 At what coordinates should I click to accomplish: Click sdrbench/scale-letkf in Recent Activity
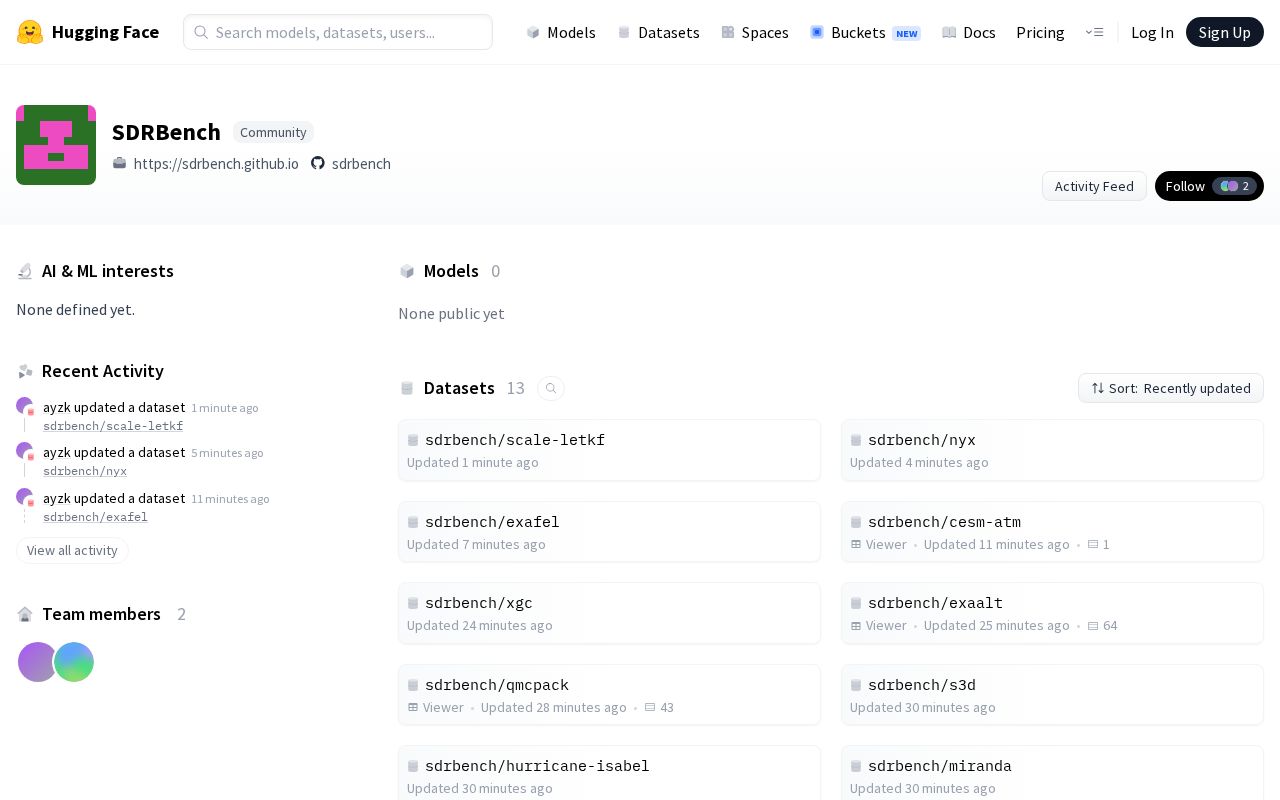click(113, 425)
